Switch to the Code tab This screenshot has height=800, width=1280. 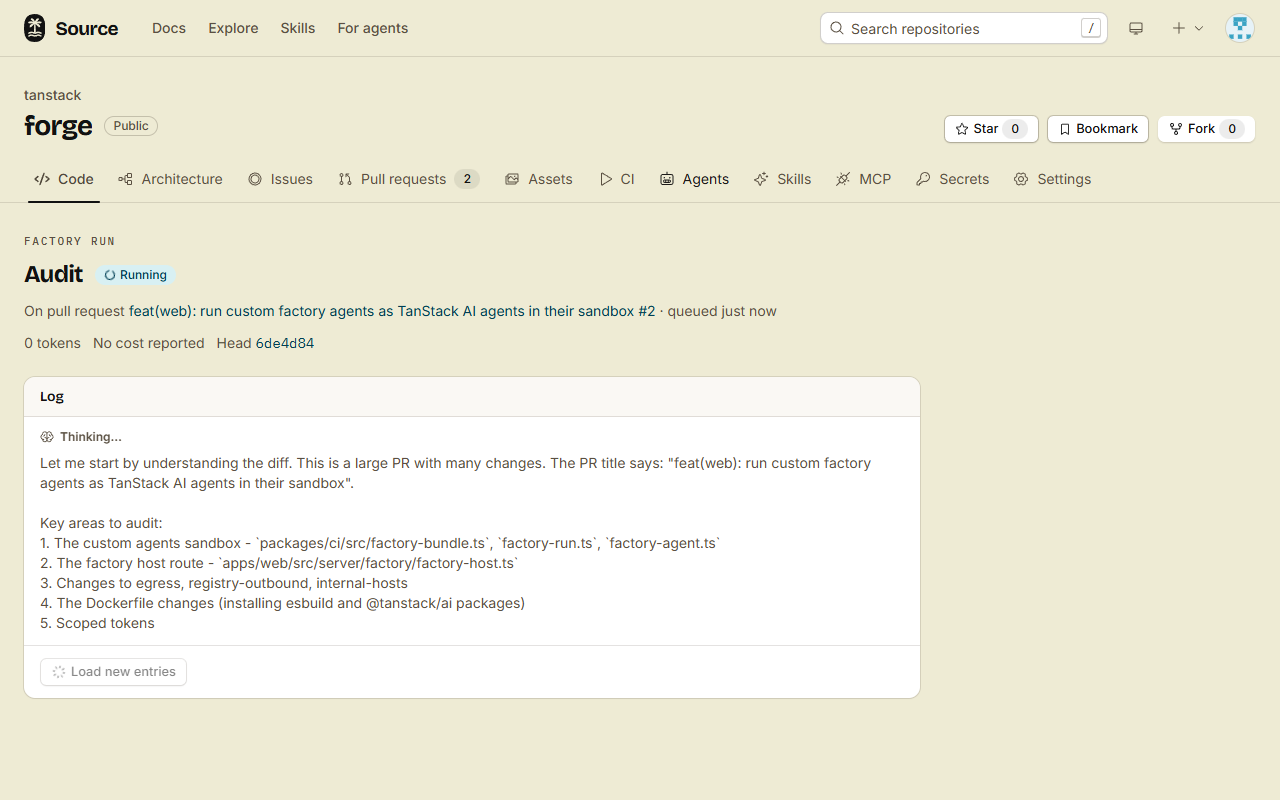[64, 179]
